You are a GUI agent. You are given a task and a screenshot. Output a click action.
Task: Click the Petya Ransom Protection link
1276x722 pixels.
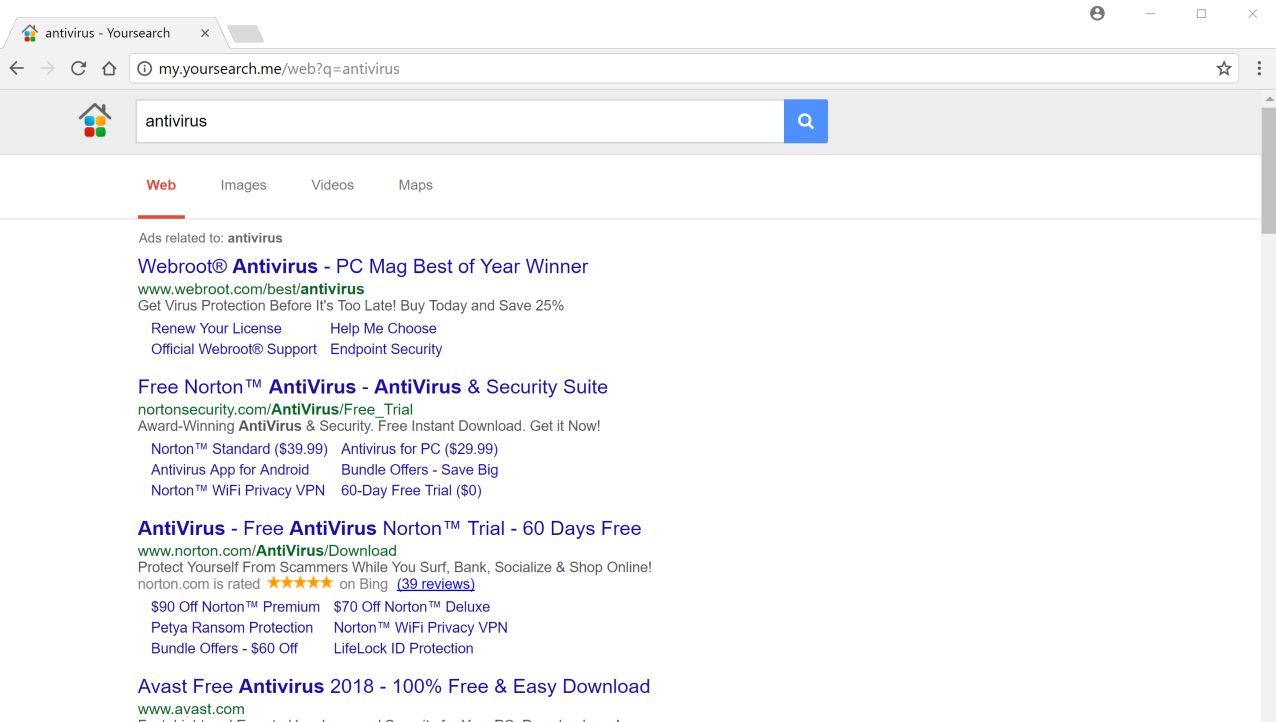232,628
